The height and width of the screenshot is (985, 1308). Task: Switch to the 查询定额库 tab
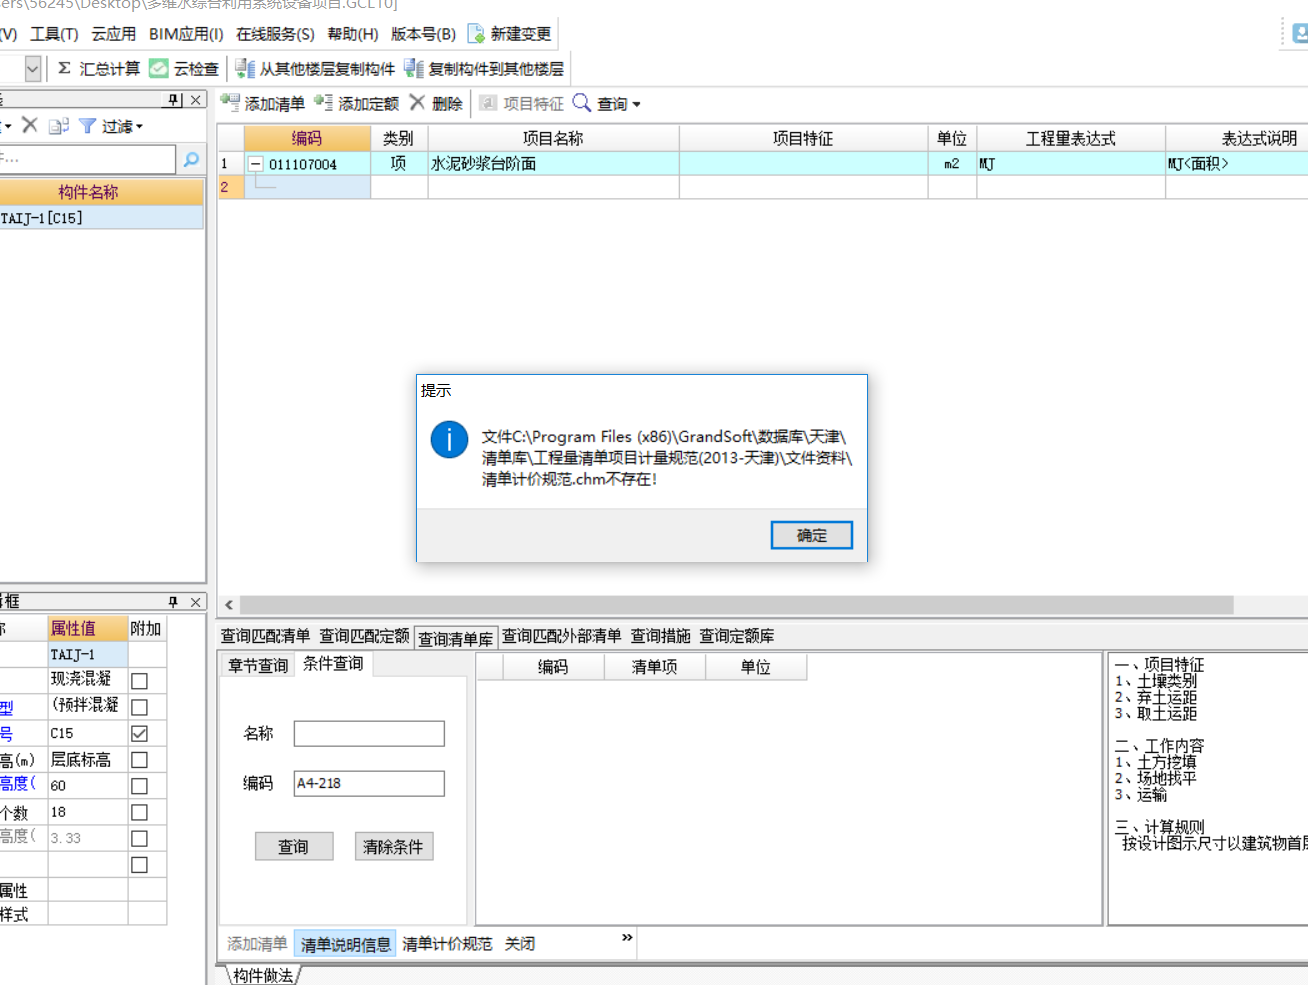pyautogui.click(x=736, y=636)
